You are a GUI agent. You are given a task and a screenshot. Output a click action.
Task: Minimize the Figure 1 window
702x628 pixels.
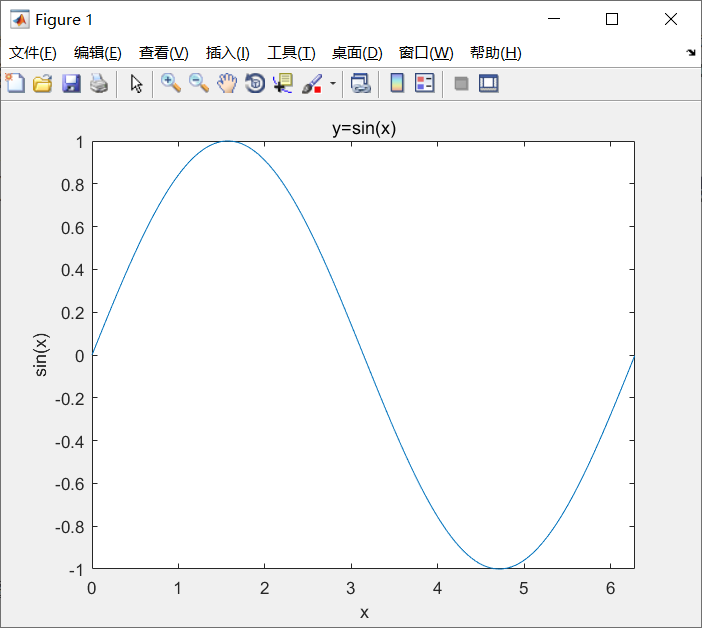pos(554,19)
